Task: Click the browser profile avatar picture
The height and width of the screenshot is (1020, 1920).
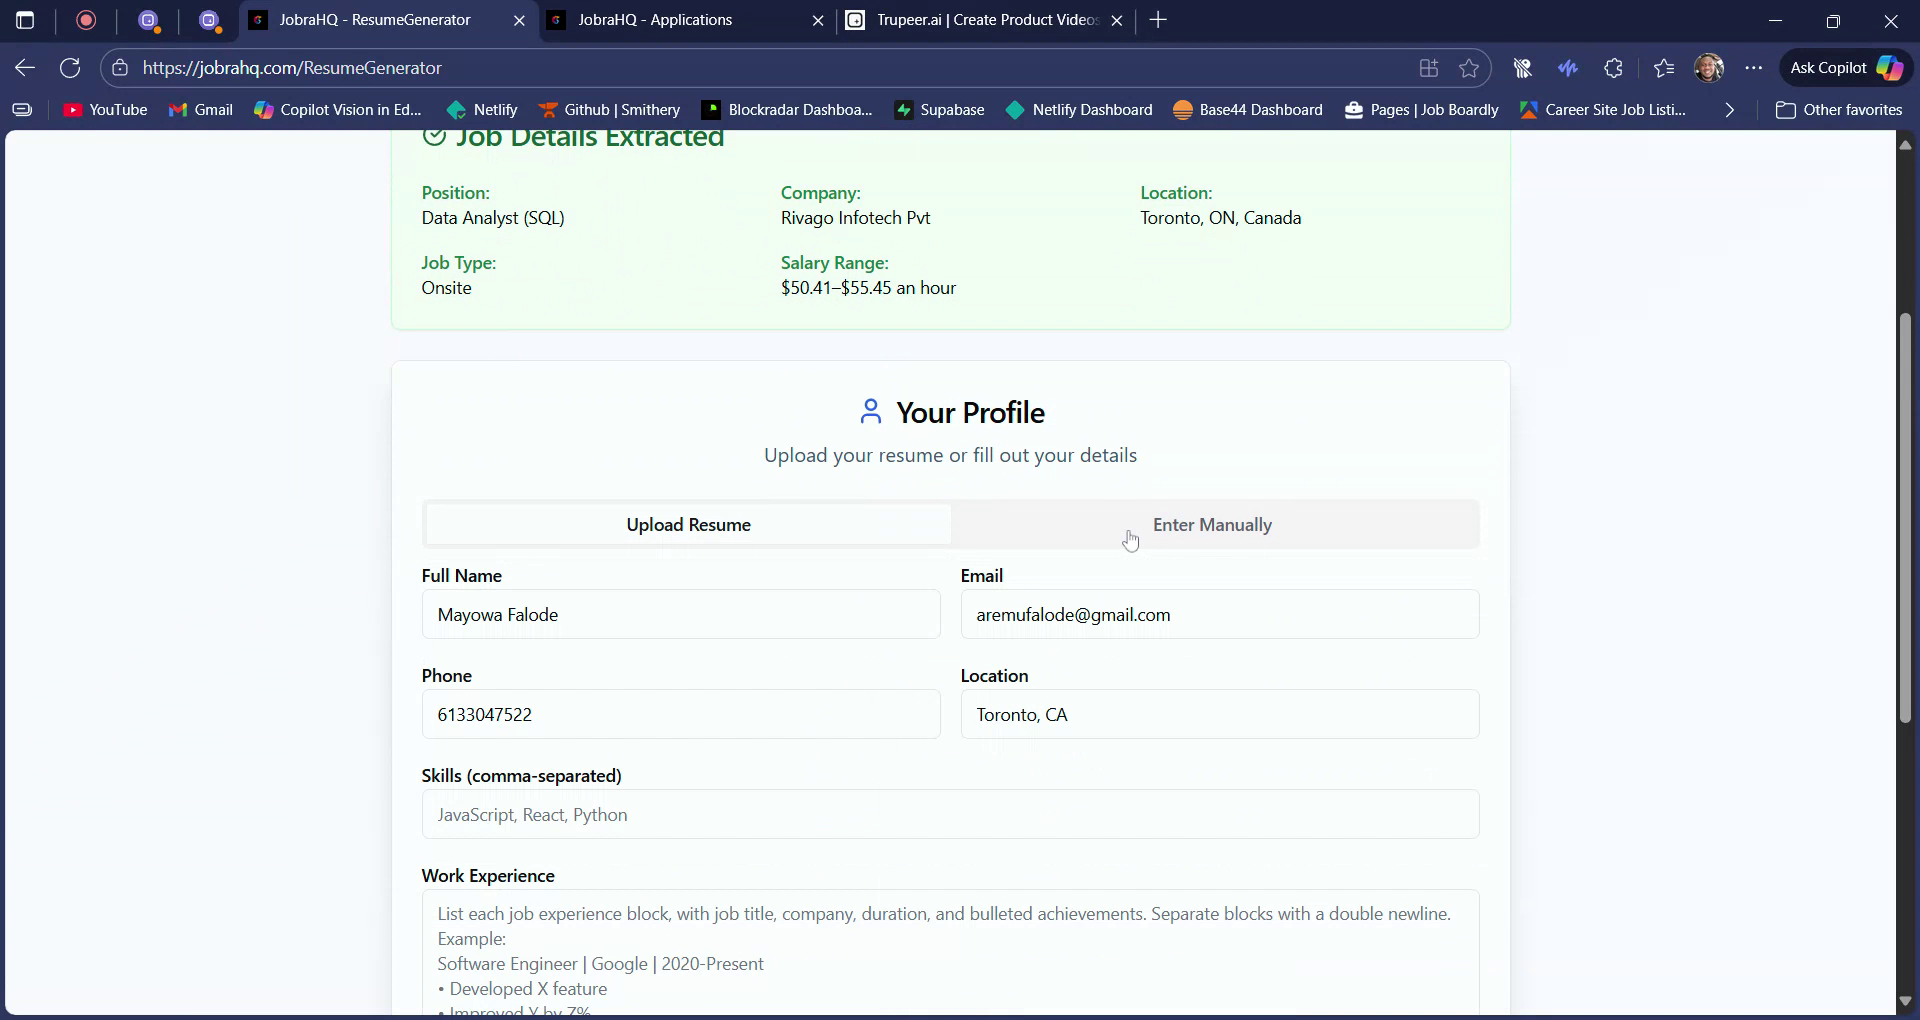Action: click(x=1710, y=68)
